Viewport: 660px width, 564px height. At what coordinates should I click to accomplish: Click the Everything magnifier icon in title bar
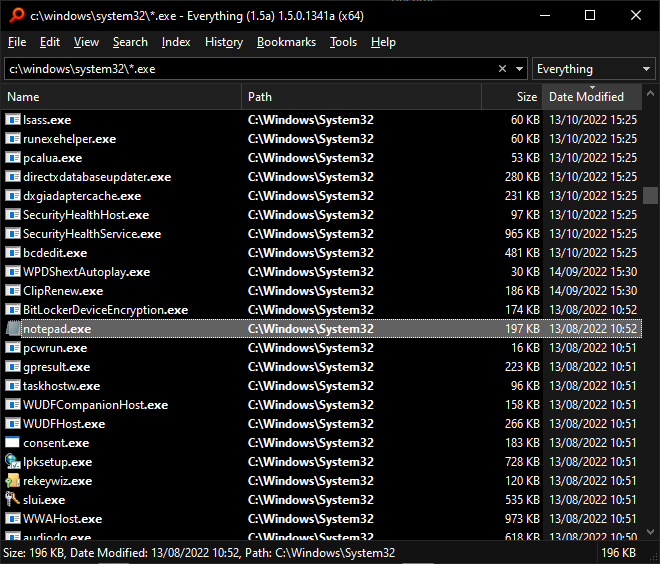17,15
